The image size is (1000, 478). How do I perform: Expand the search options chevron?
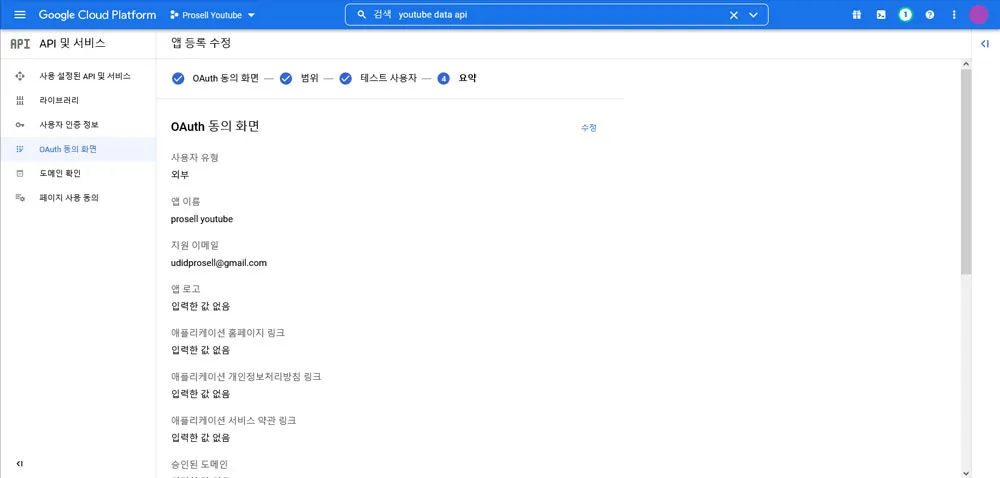point(753,15)
